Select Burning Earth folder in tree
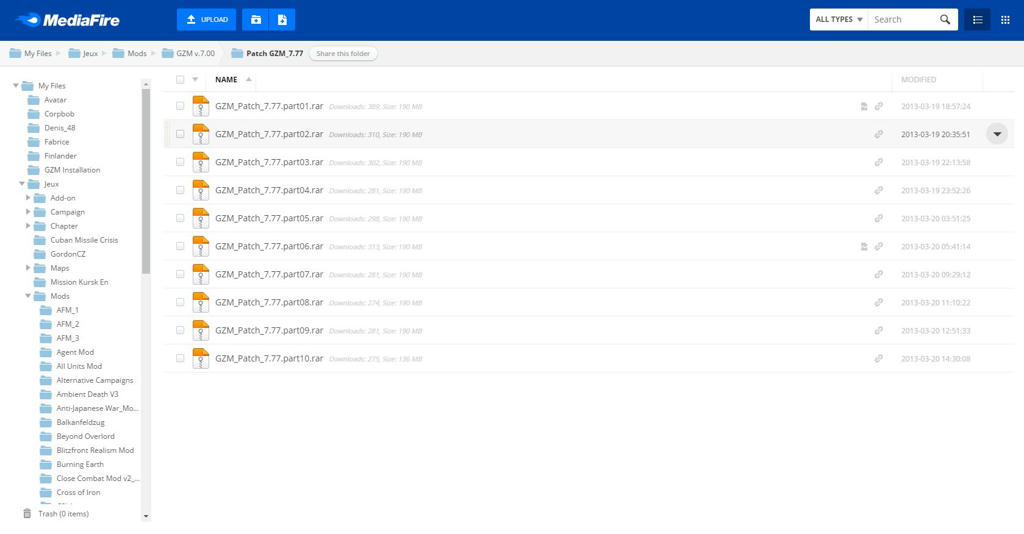 [x=80, y=464]
